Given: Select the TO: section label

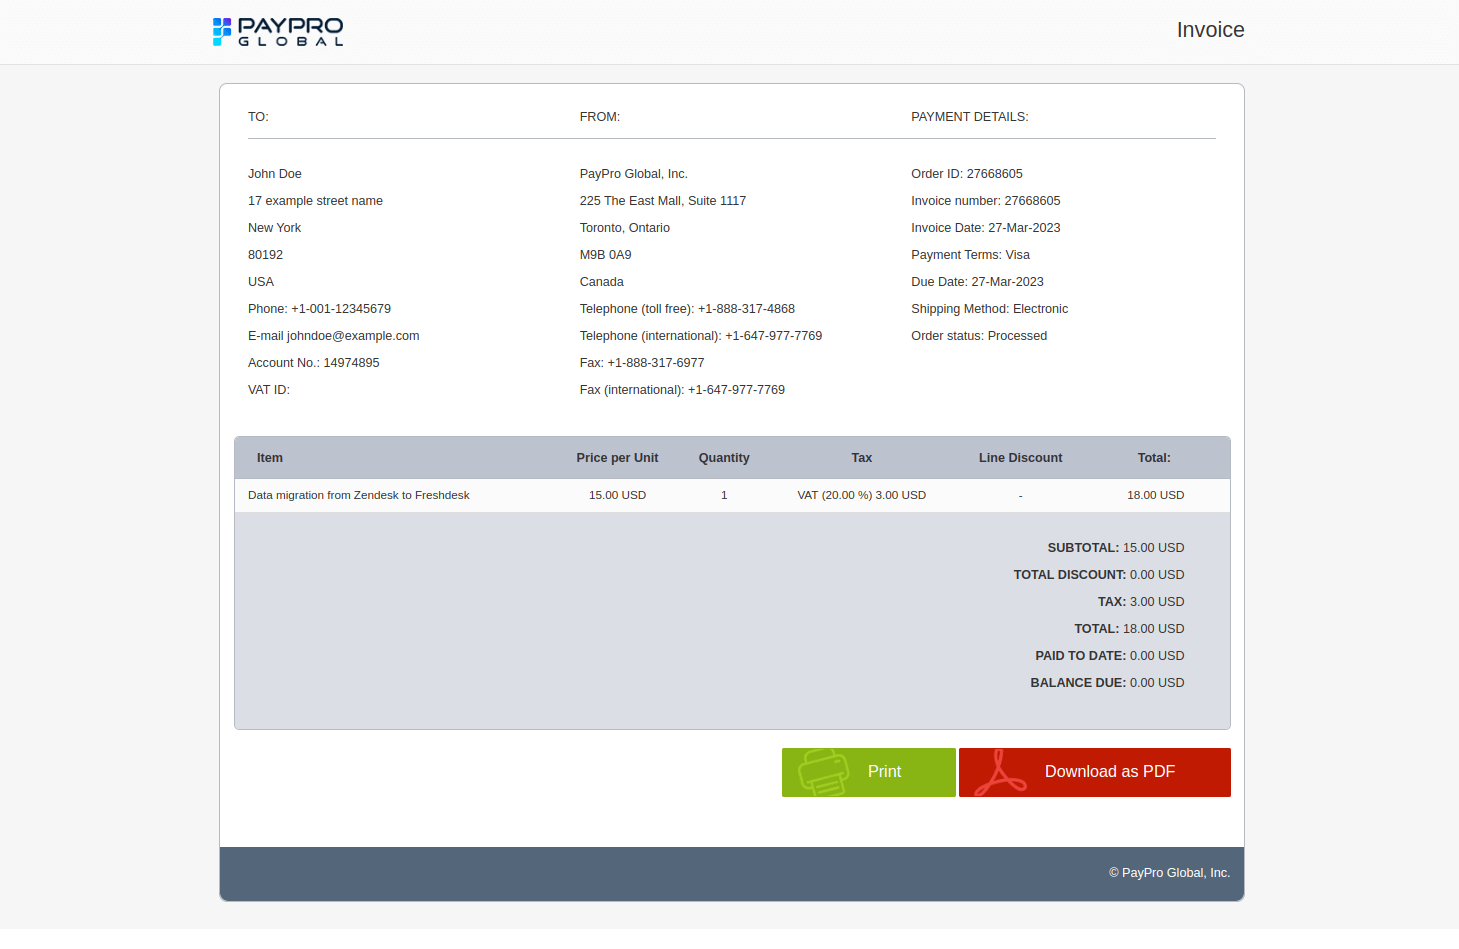Looking at the screenshot, I should coord(258,117).
